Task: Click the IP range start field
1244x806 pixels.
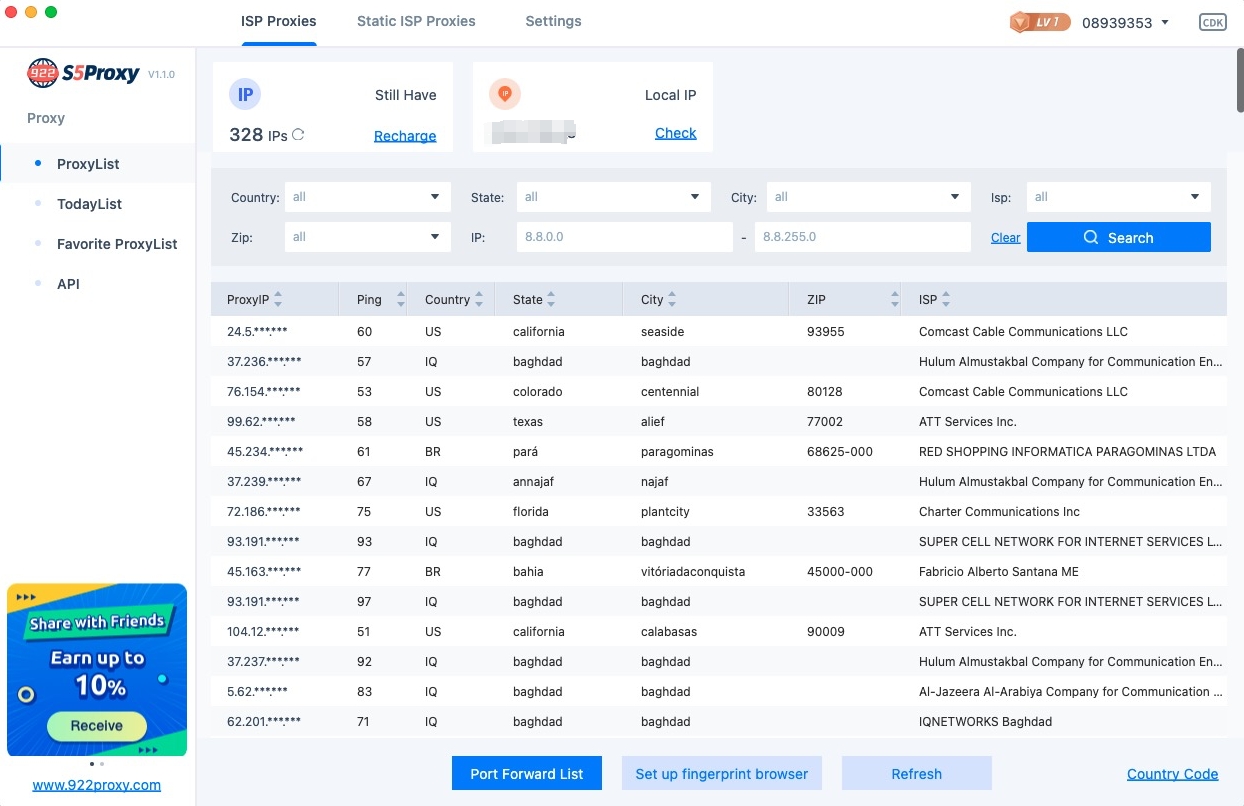Action: (x=624, y=237)
